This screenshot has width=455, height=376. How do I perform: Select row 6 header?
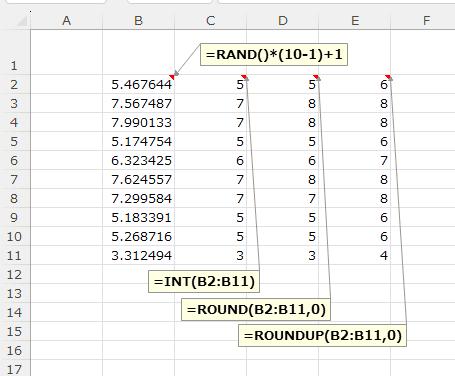point(15,160)
